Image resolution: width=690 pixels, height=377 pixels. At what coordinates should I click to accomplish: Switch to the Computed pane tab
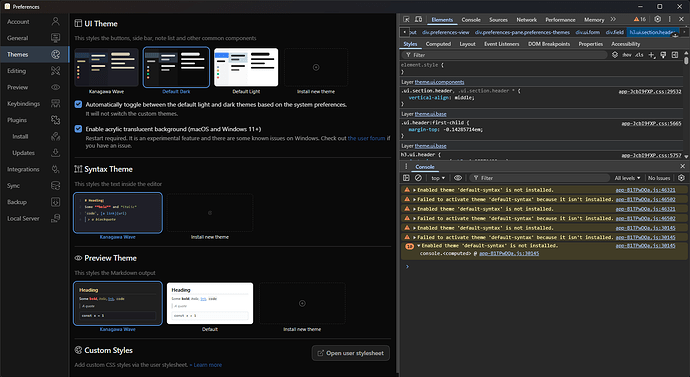[x=438, y=44]
